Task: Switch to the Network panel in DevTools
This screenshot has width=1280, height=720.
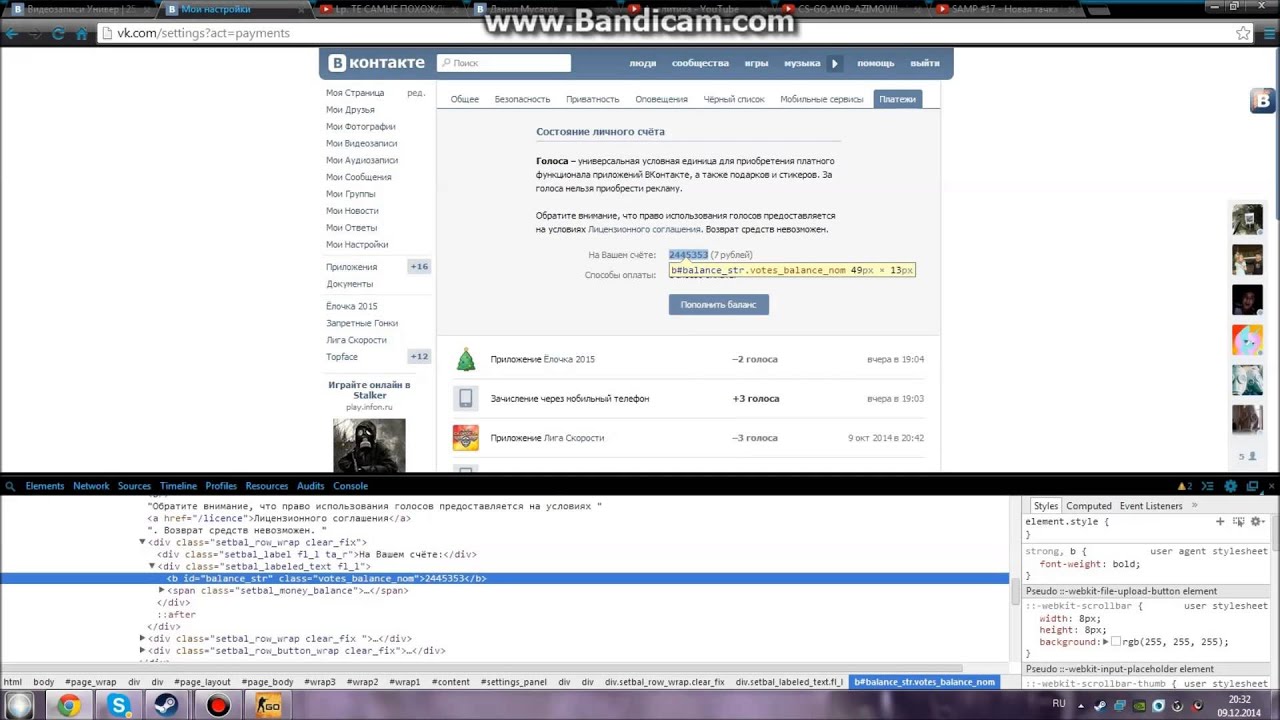Action: coord(91,486)
